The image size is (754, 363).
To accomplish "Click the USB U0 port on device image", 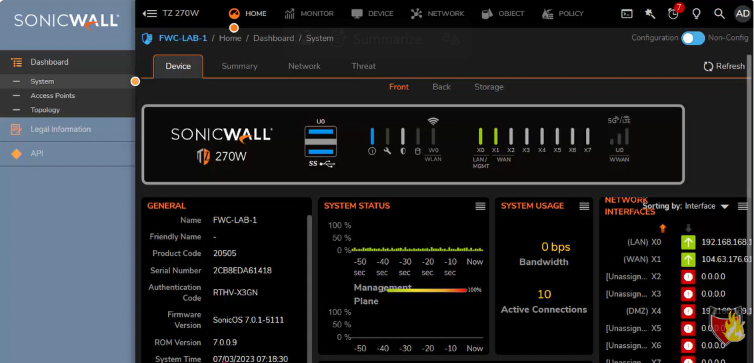I will [x=321, y=141].
